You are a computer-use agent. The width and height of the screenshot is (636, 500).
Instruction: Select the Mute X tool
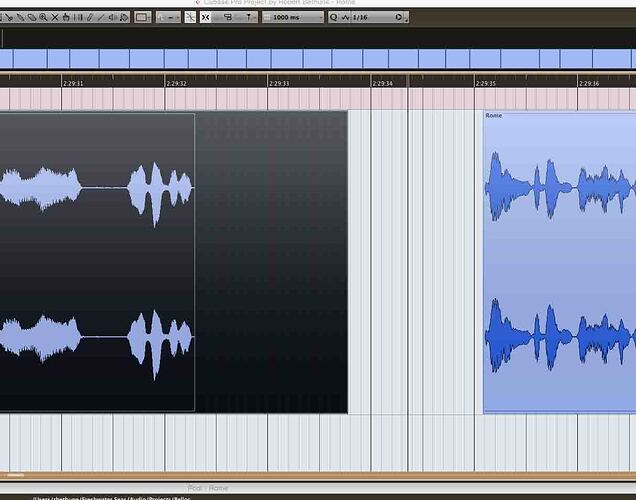[x=55, y=17]
